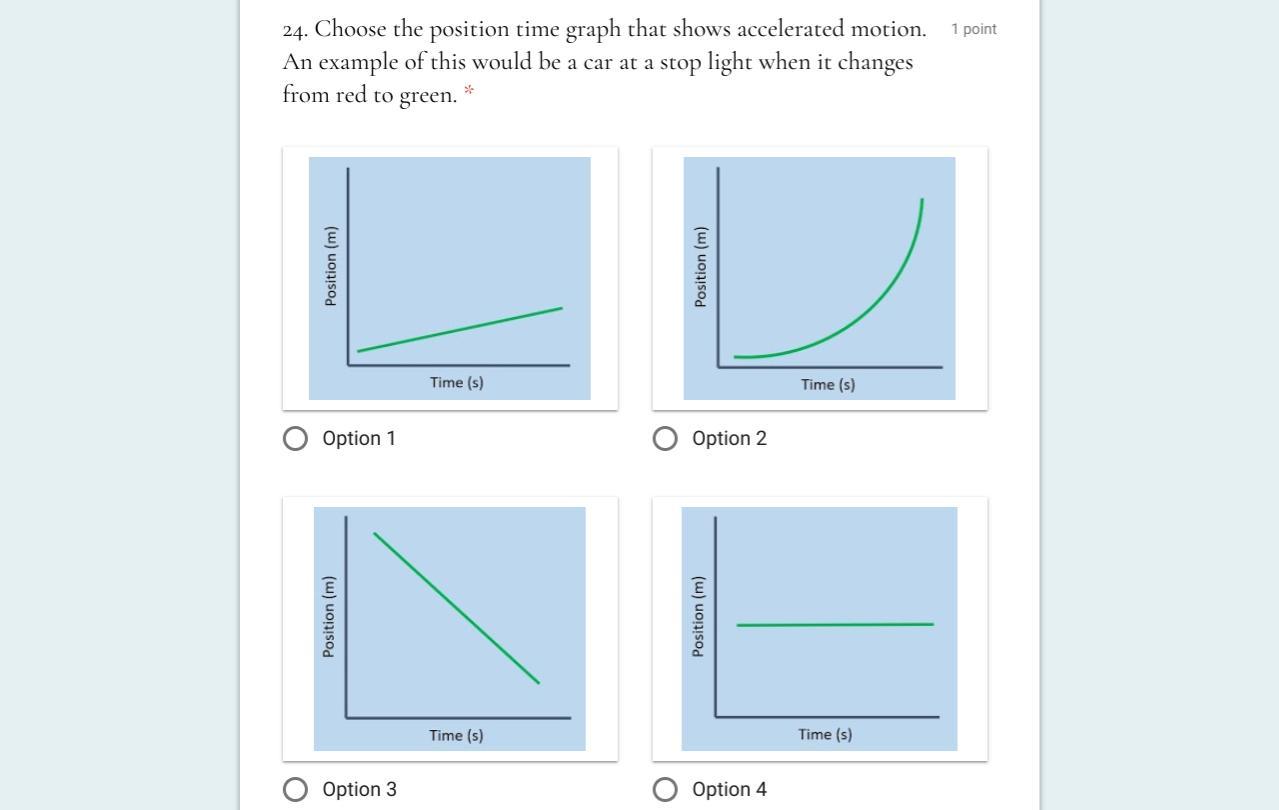Click "Position (m)" label in Option 3 graph
Screen dimensions: 1279x810
(x=328, y=617)
